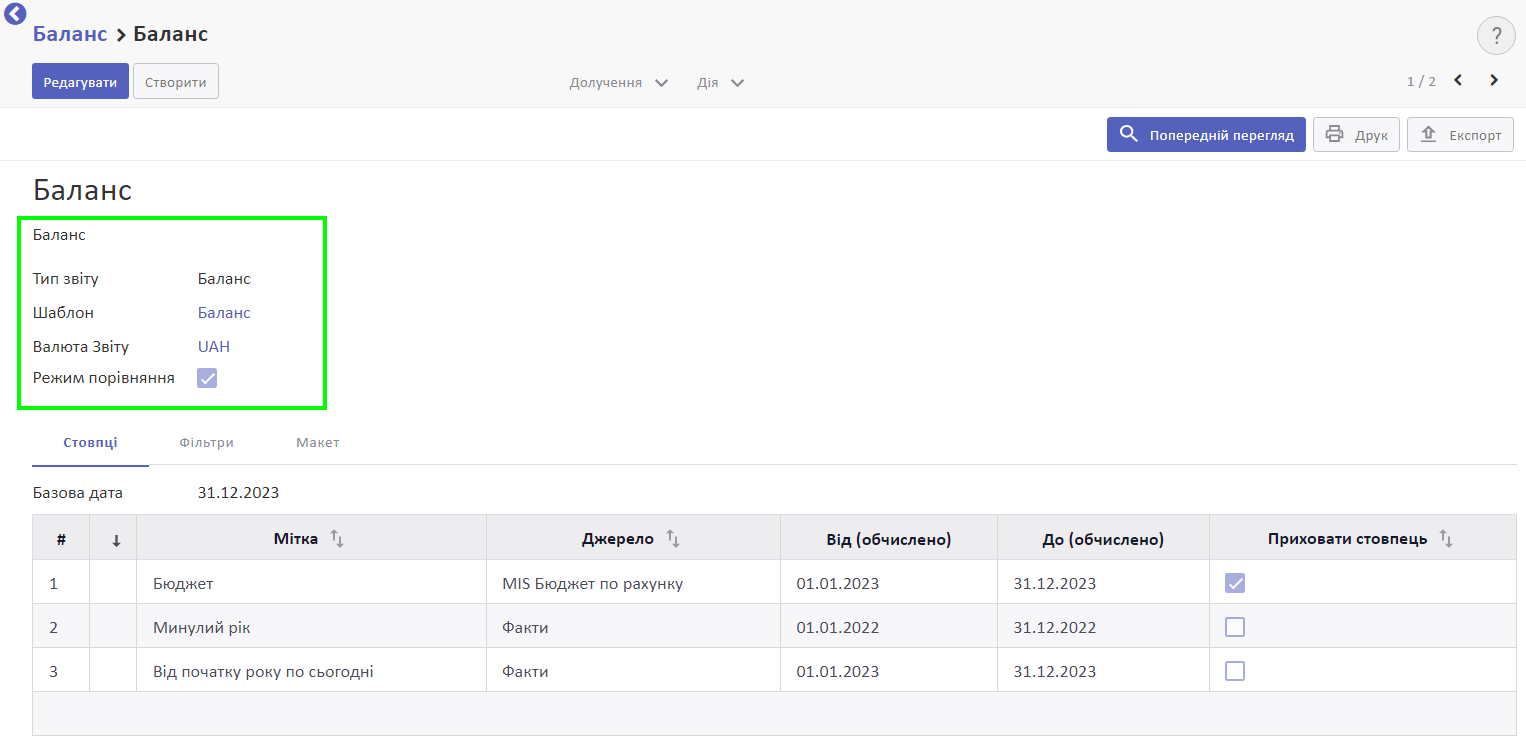Select the Бюджет label cell
The image size is (1526, 748).
(311, 583)
